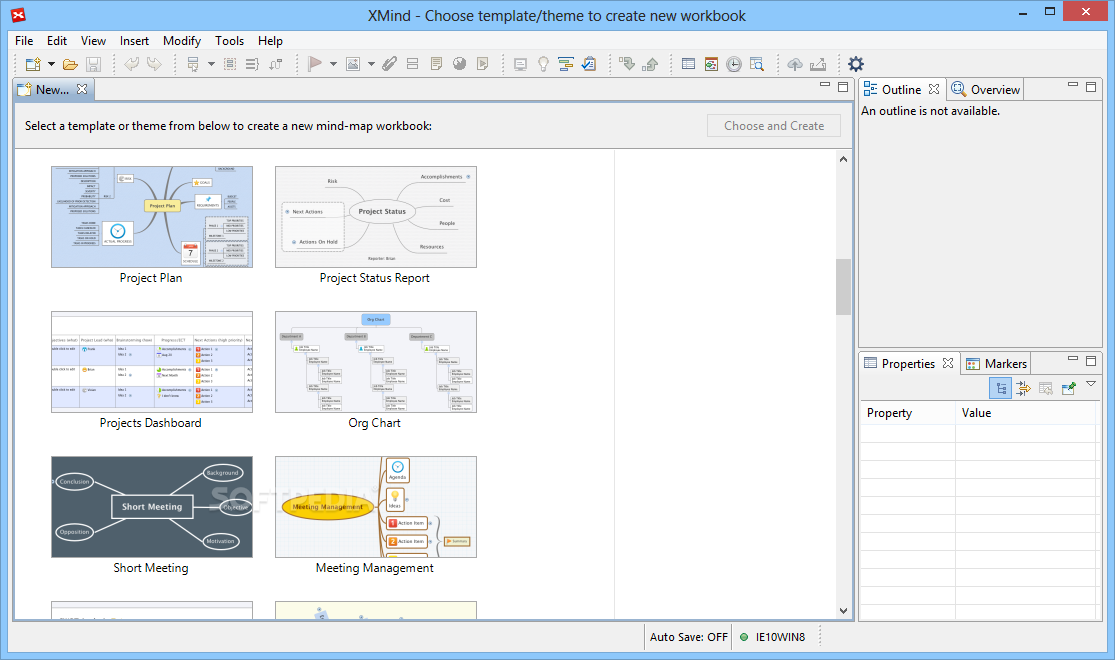Open the Tools menu
This screenshot has width=1115, height=660.
click(230, 41)
